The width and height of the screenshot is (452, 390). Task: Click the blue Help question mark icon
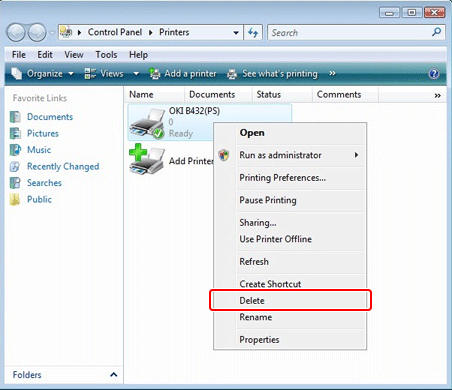[x=434, y=74]
